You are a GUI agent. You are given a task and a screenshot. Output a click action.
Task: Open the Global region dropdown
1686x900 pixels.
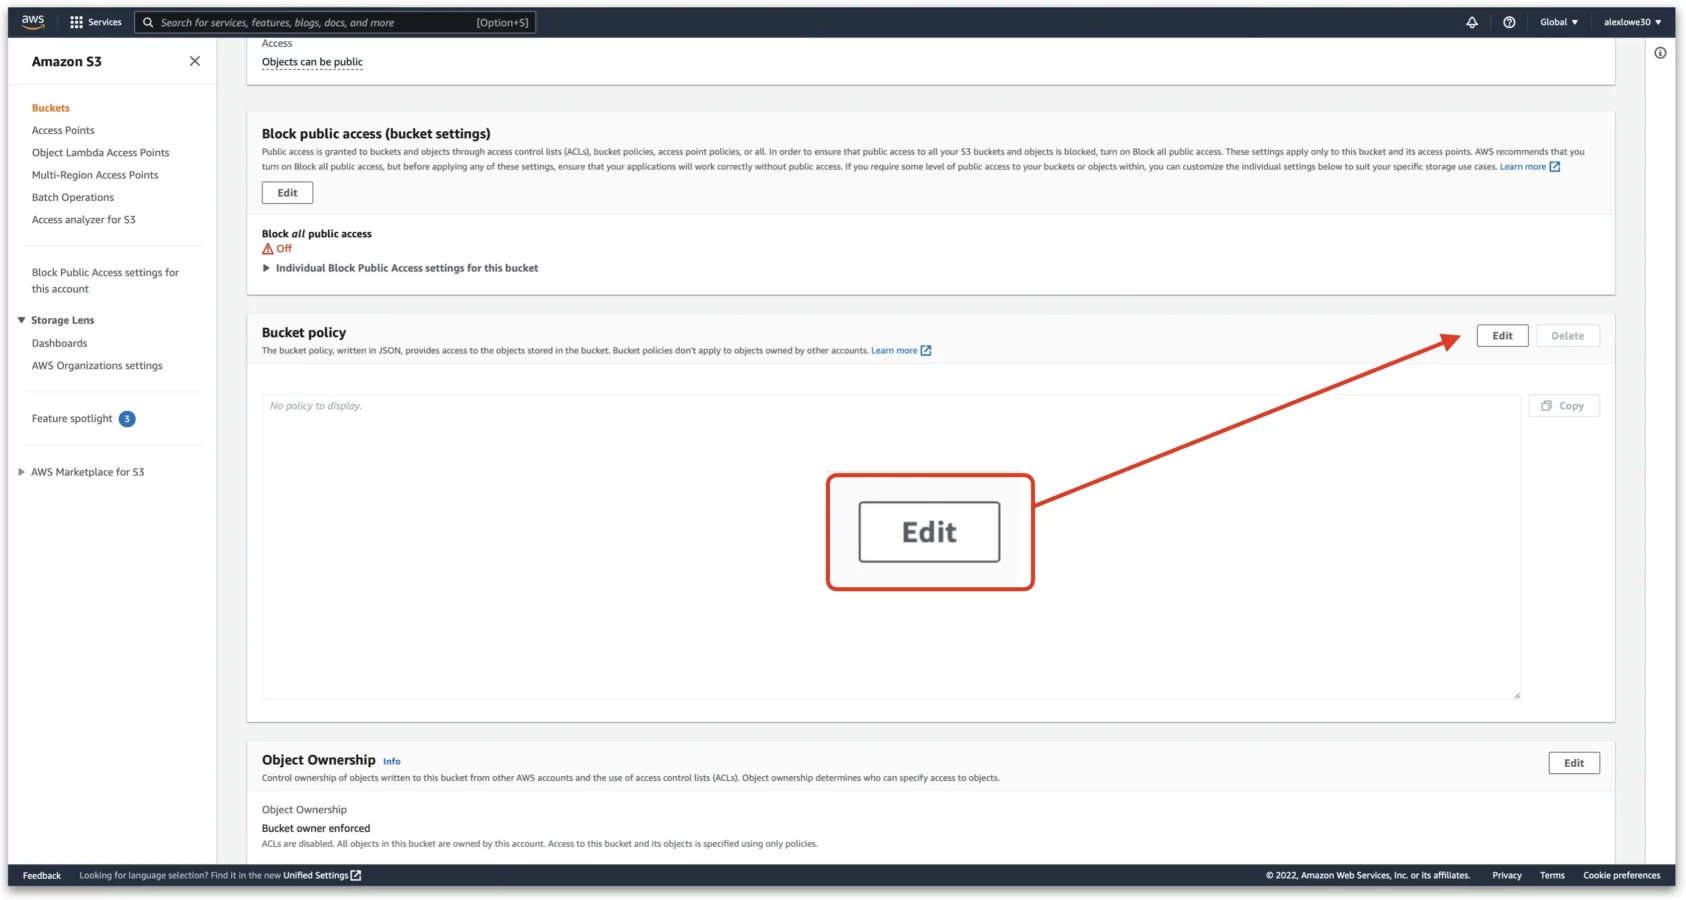point(1559,22)
